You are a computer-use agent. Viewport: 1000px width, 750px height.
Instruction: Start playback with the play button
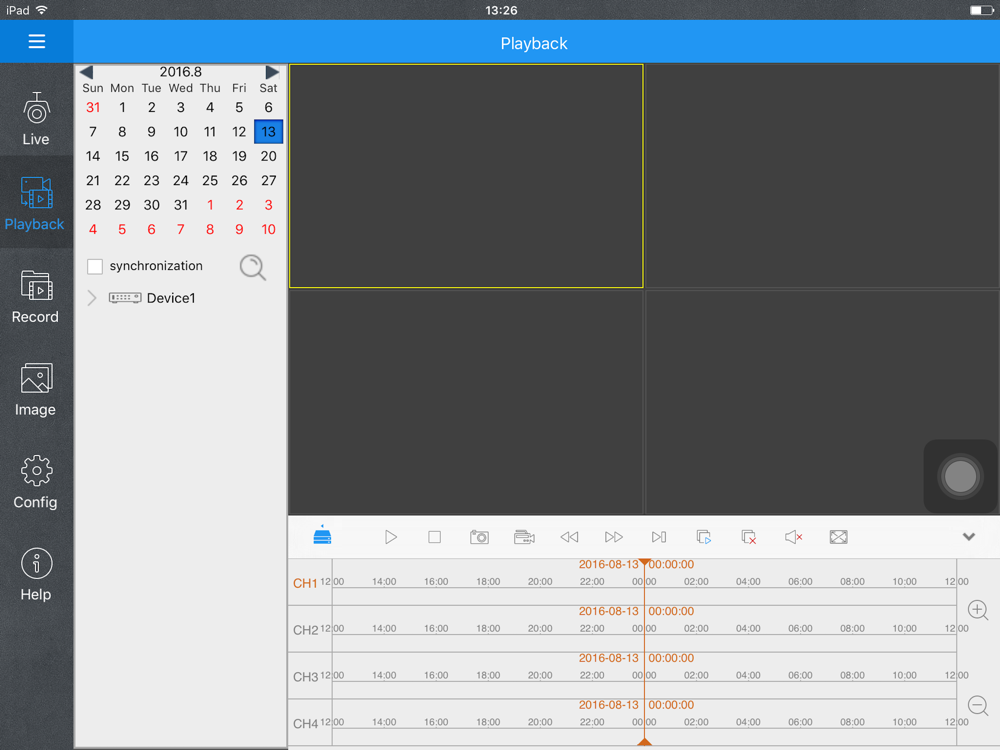point(391,537)
